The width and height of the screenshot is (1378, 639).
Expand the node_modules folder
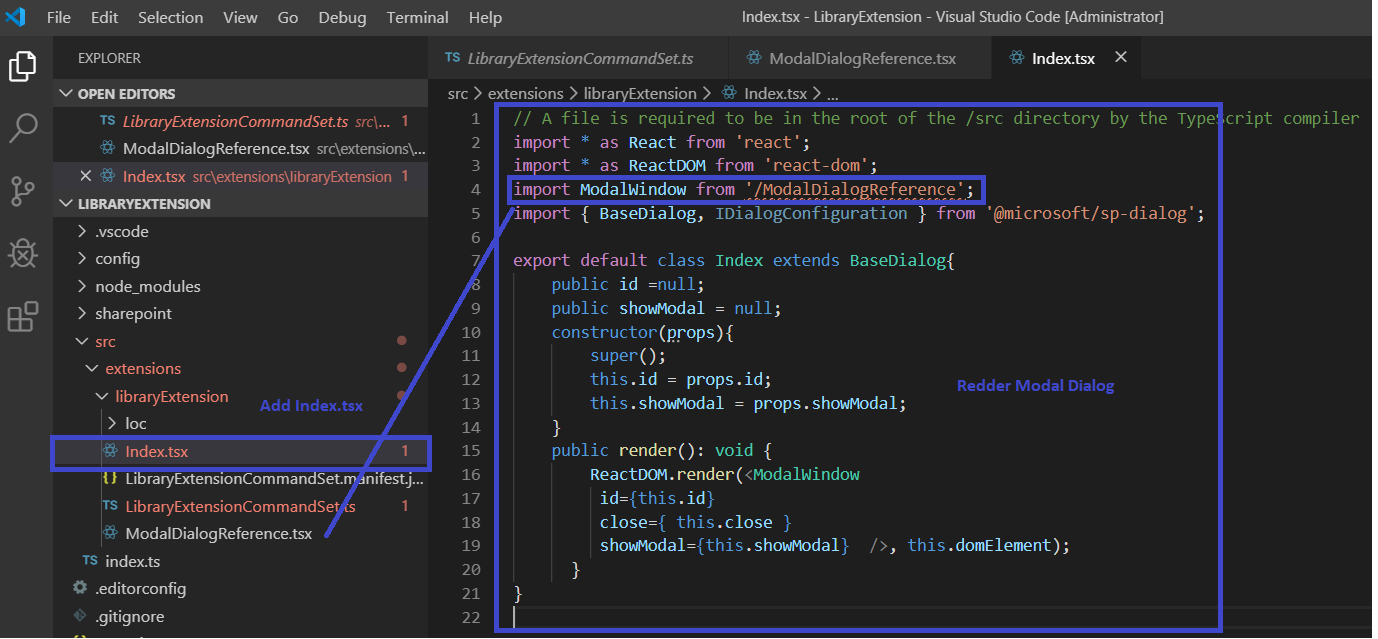click(x=240, y=286)
